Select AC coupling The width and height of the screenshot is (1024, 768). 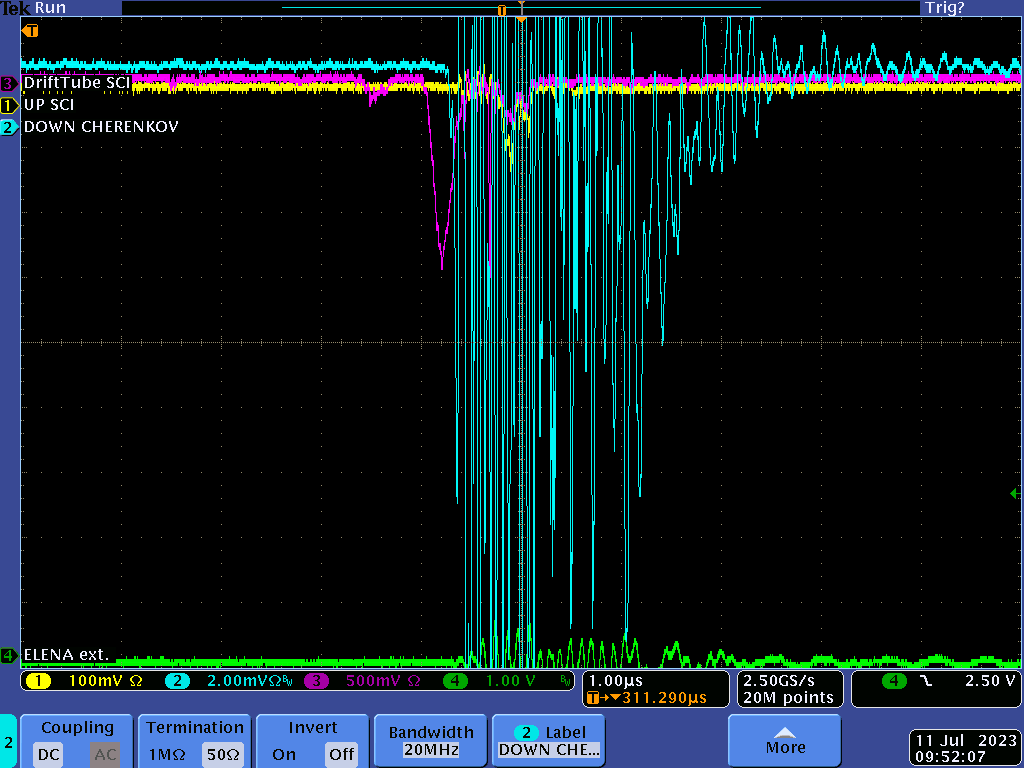(105, 754)
